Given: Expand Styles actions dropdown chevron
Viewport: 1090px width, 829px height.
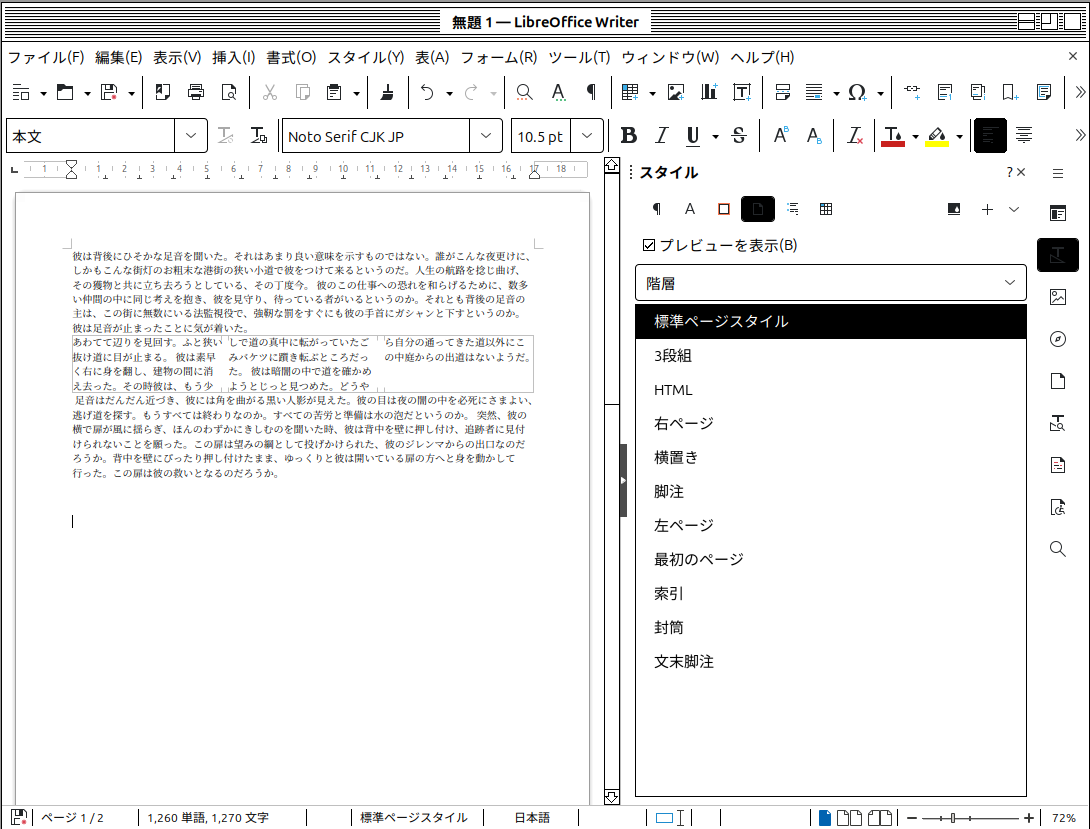Looking at the screenshot, I should click(1014, 209).
